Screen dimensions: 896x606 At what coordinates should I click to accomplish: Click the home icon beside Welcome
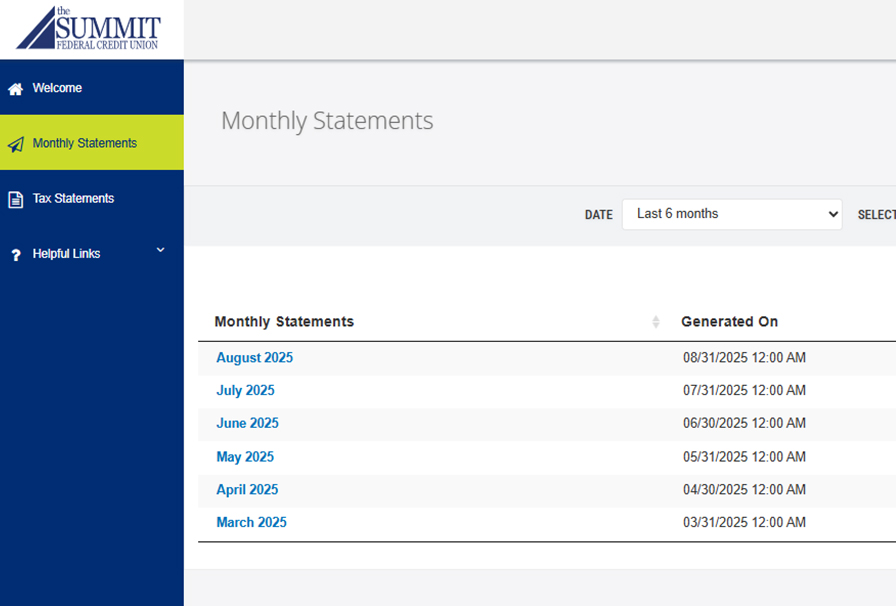click(x=15, y=89)
